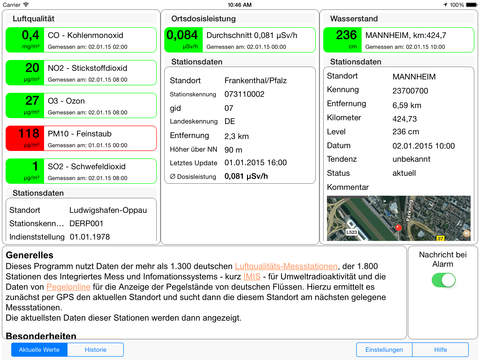This screenshot has height=360, width=480.
Task: Tap the green 236 cm level badge
Action: coord(343,40)
